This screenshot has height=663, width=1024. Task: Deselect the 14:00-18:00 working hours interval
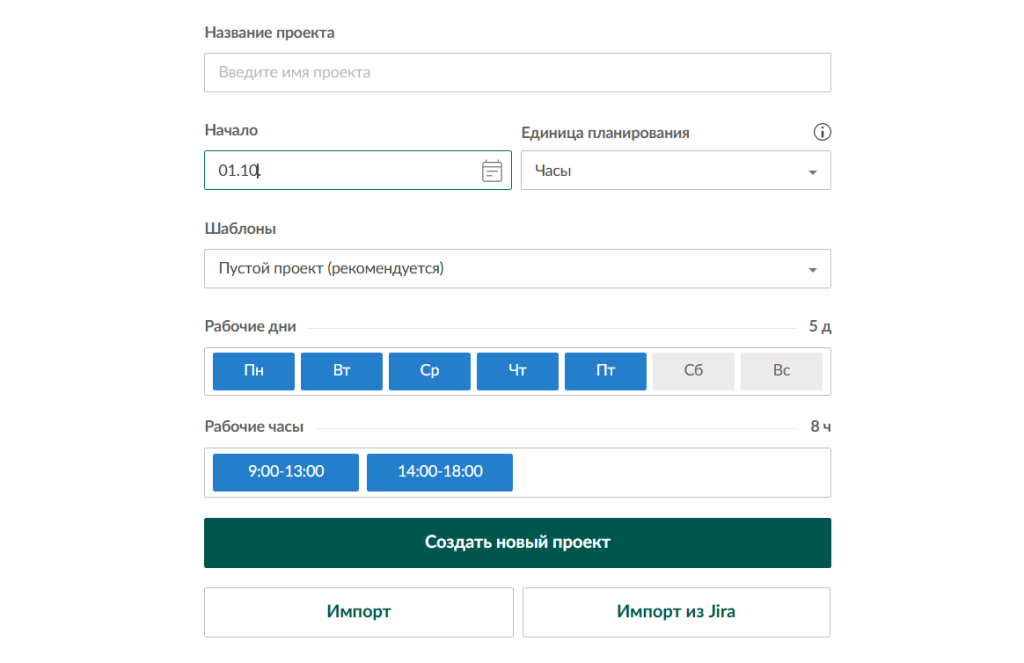[x=440, y=472]
